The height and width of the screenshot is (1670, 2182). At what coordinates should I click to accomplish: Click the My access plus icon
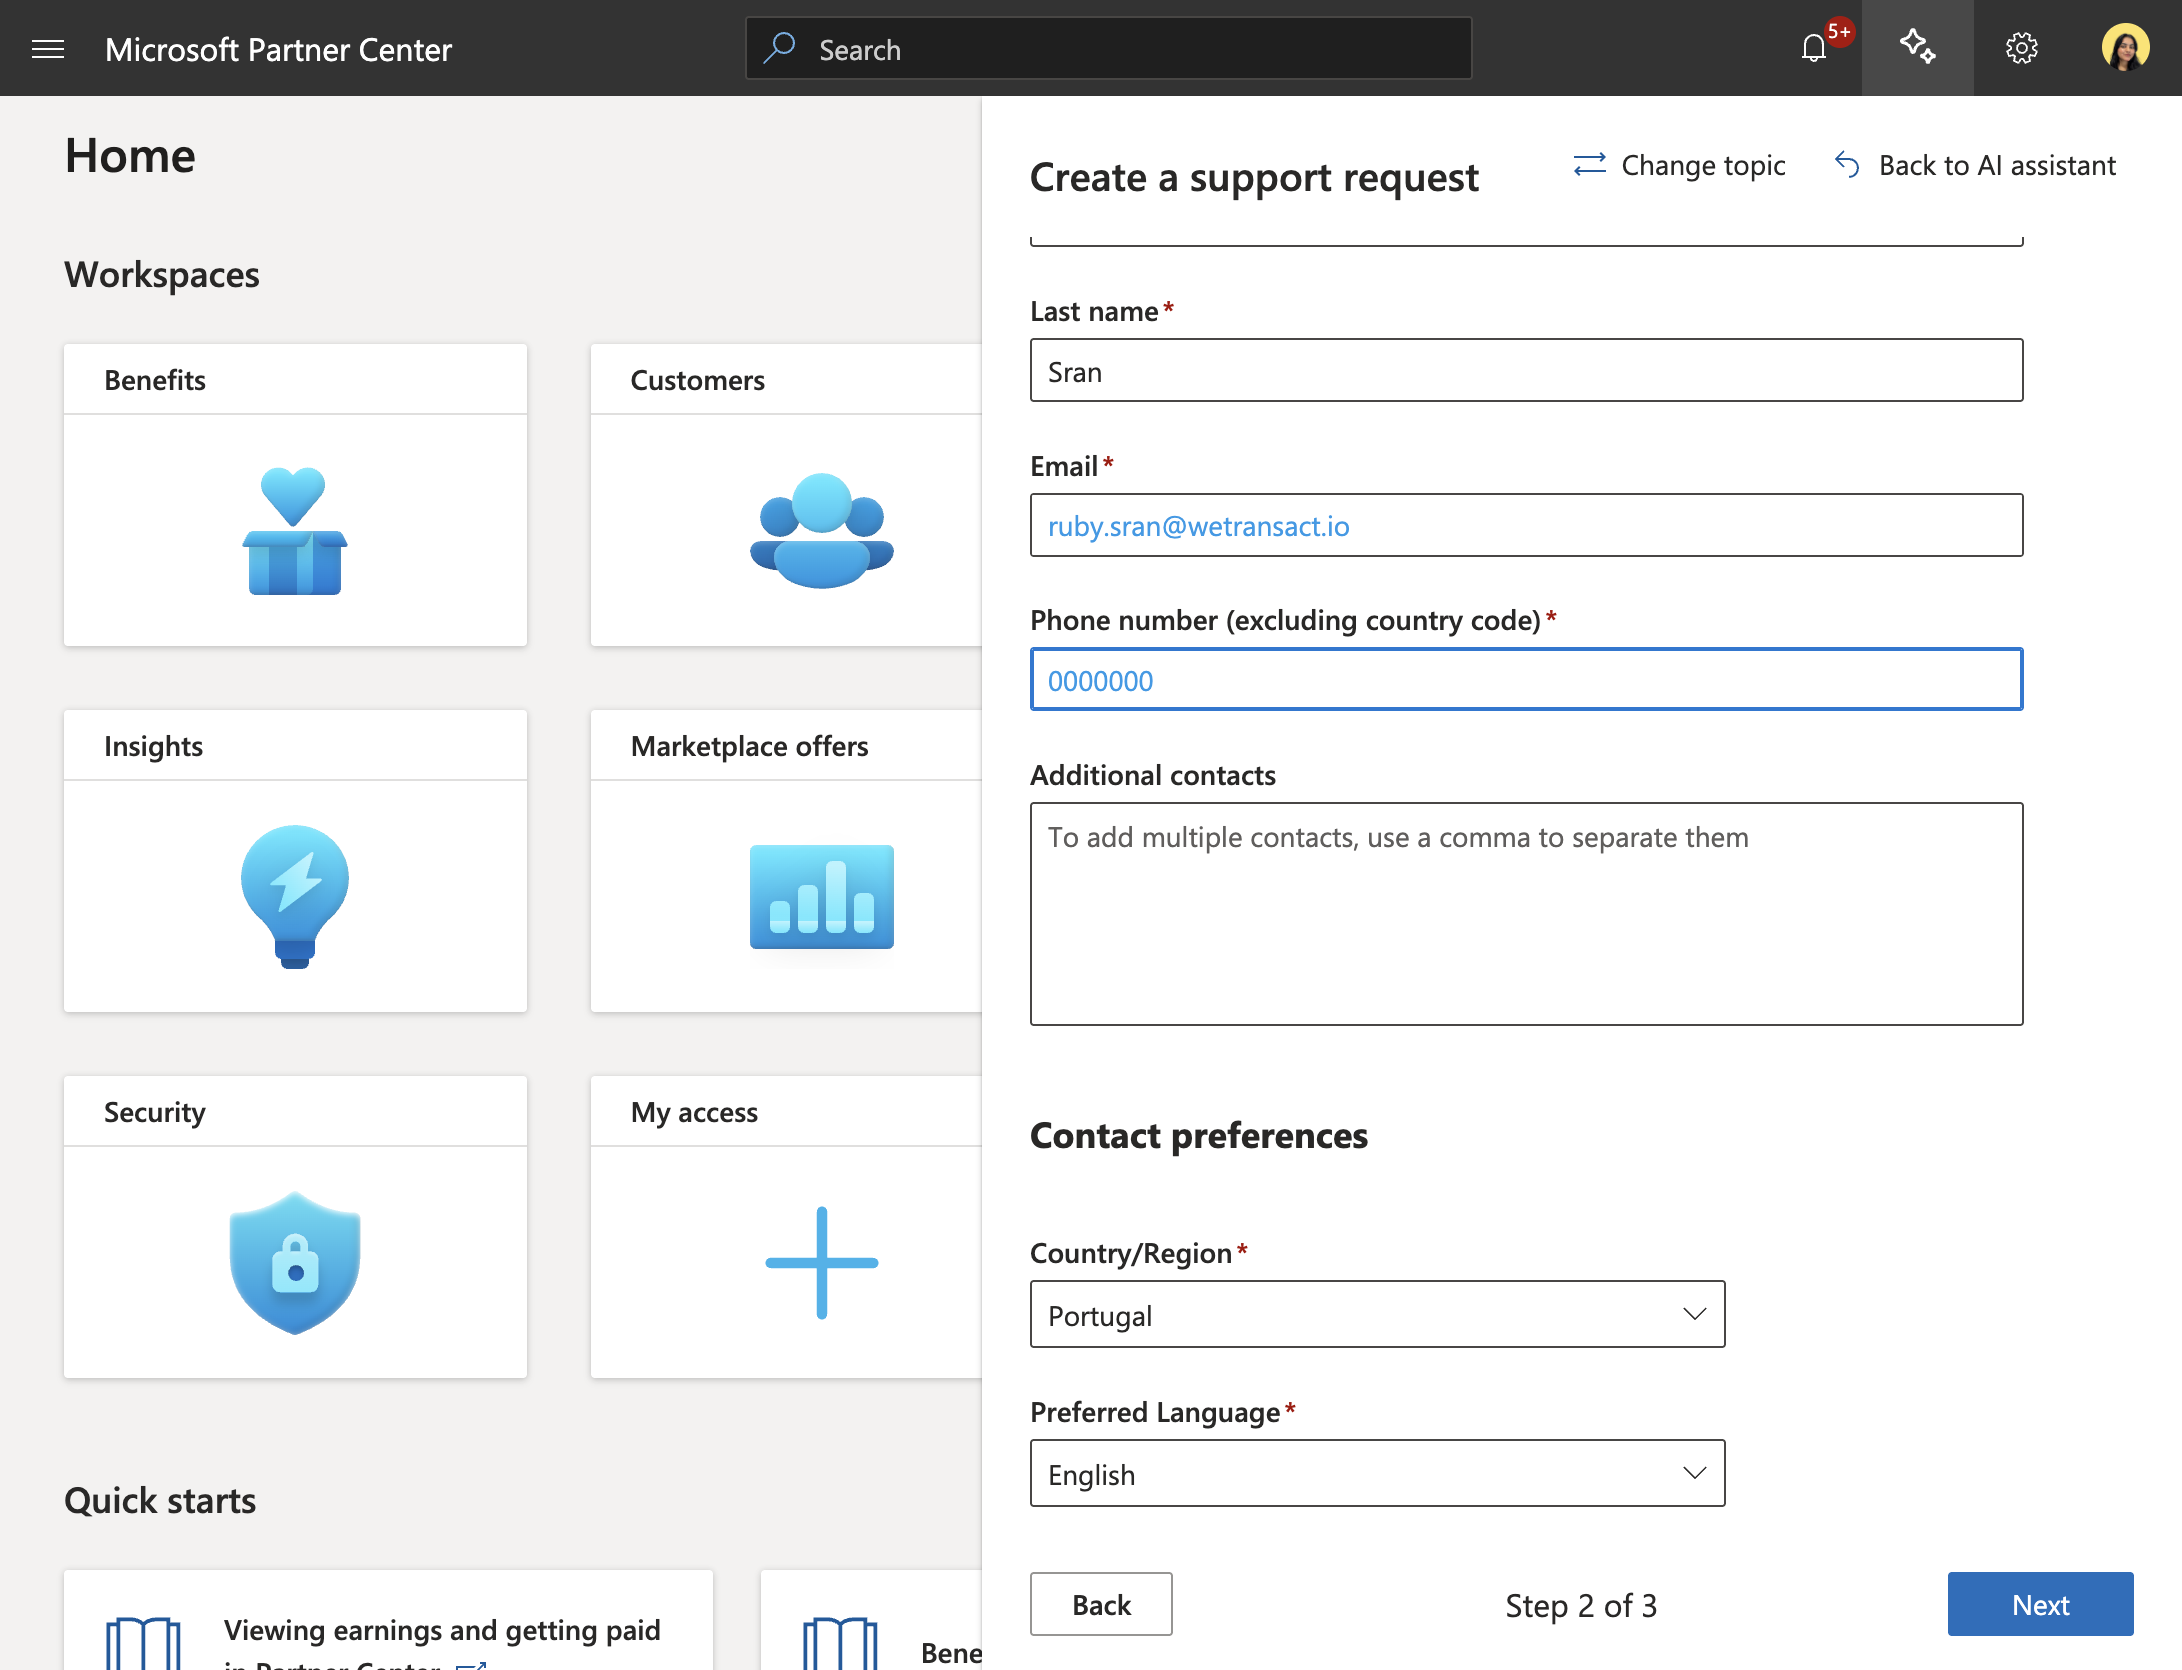[x=821, y=1263]
